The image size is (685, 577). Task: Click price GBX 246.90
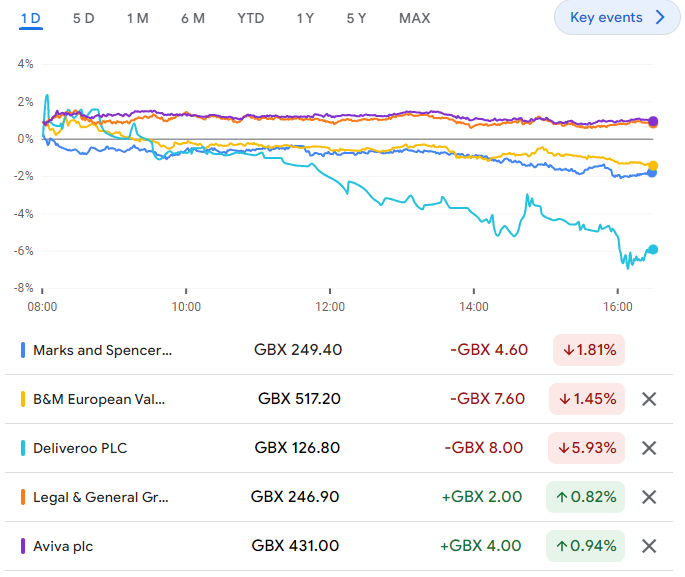(295, 497)
